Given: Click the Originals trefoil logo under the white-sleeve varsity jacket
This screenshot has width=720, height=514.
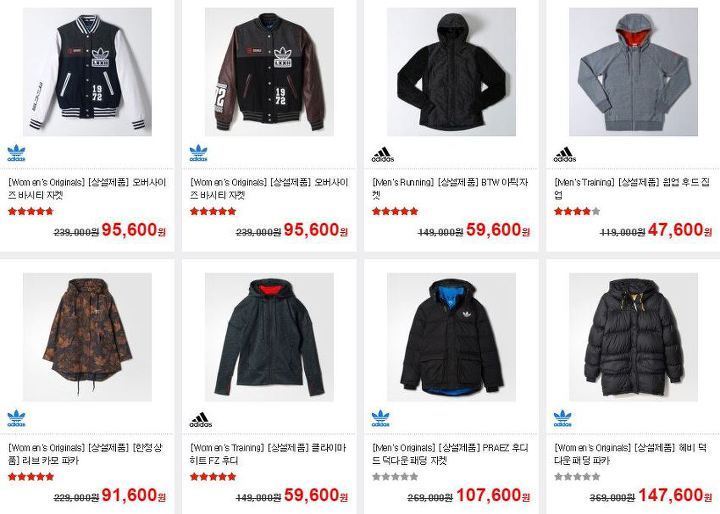Looking at the screenshot, I should pyautogui.click(x=17, y=153).
